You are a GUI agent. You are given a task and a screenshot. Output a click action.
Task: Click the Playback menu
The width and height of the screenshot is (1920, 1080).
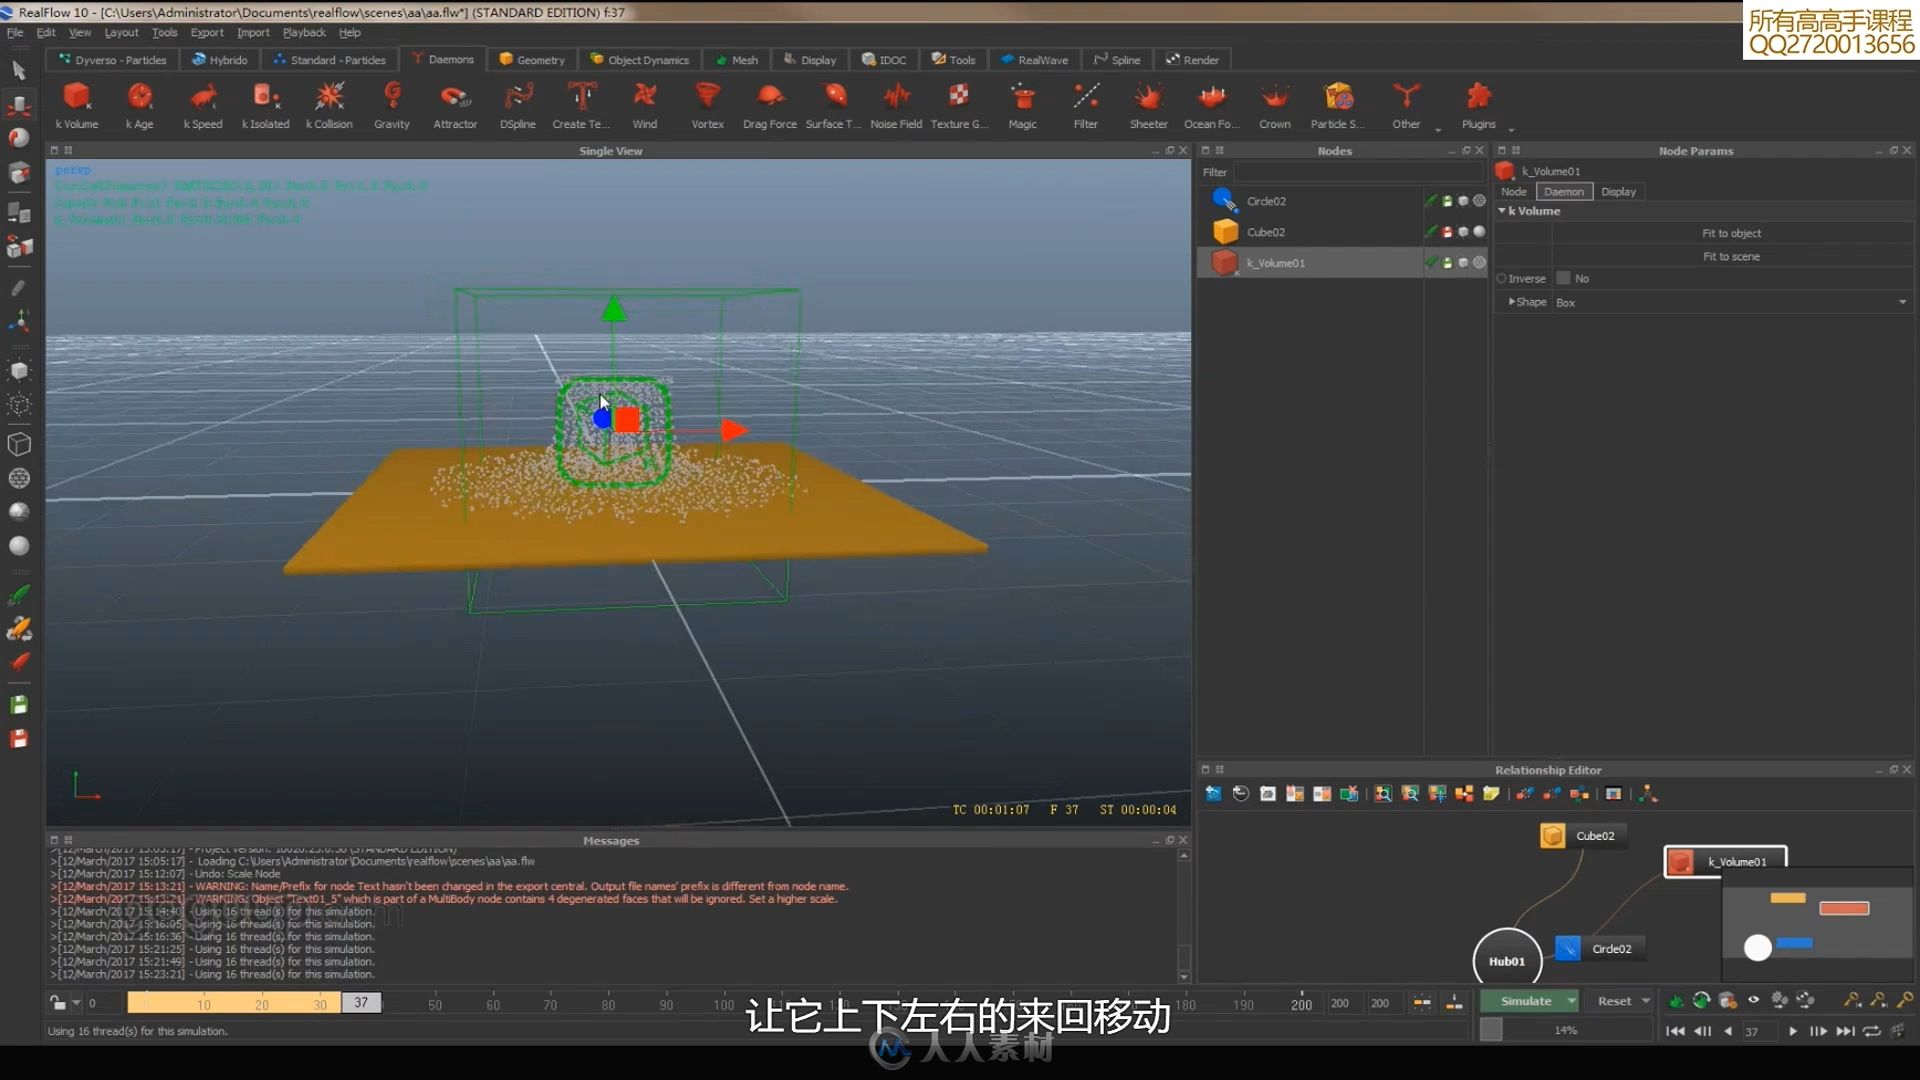(301, 33)
